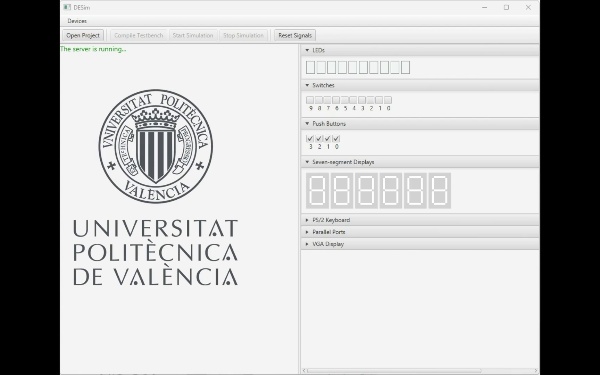Minimize the DESim window
The height and width of the screenshot is (375, 600).
tap(484, 7)
